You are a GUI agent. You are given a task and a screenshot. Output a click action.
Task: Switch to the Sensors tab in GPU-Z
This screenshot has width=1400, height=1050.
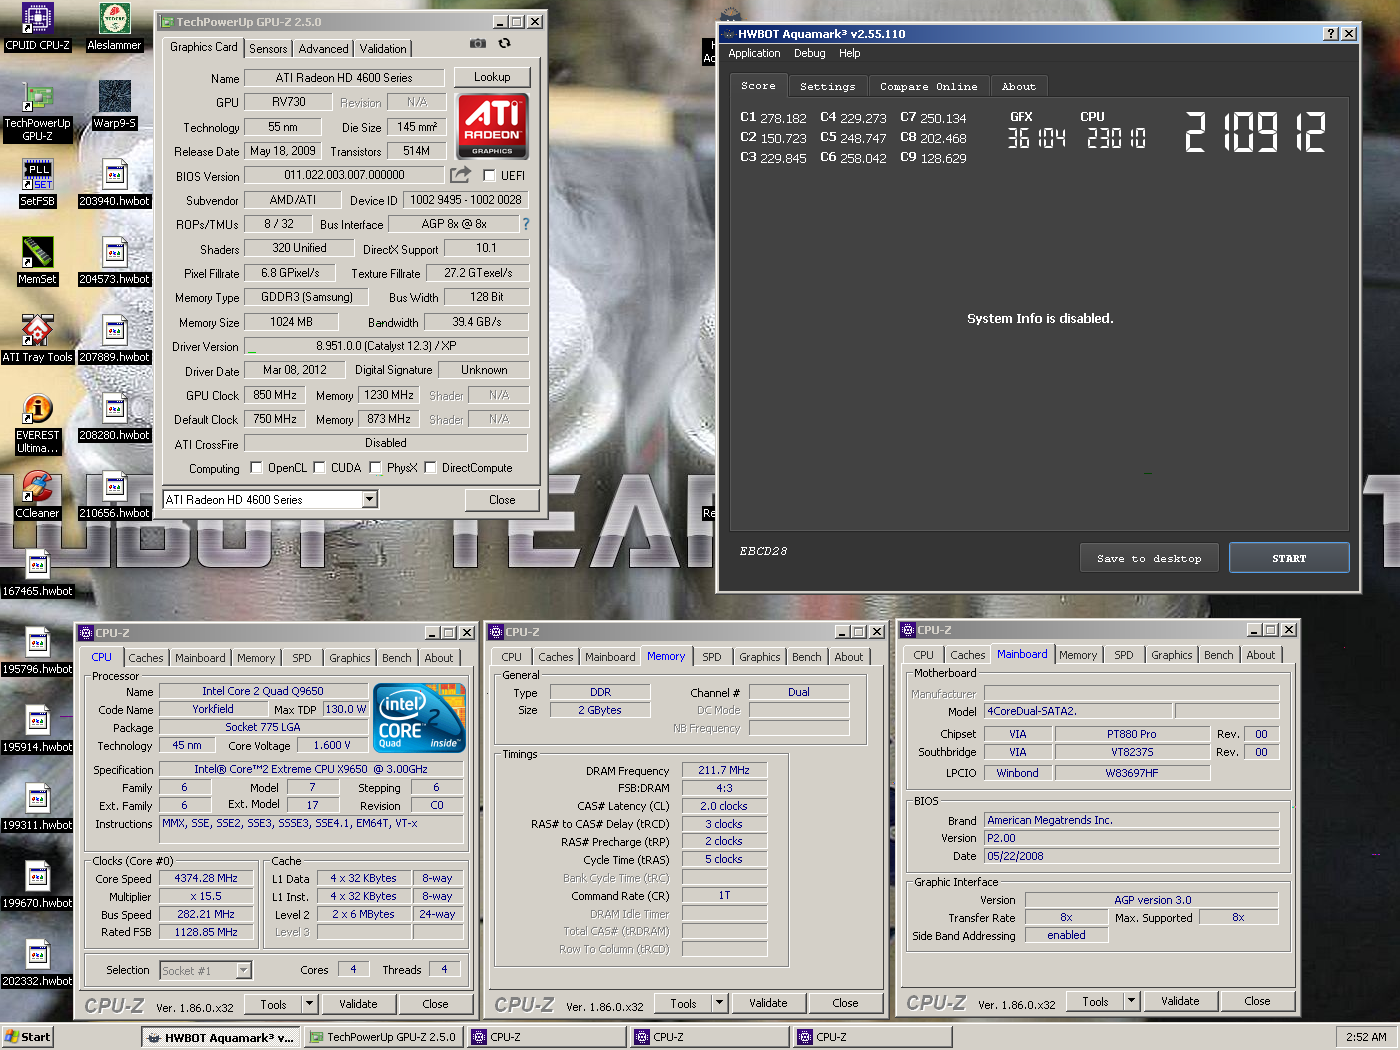[x=268, y=48]
